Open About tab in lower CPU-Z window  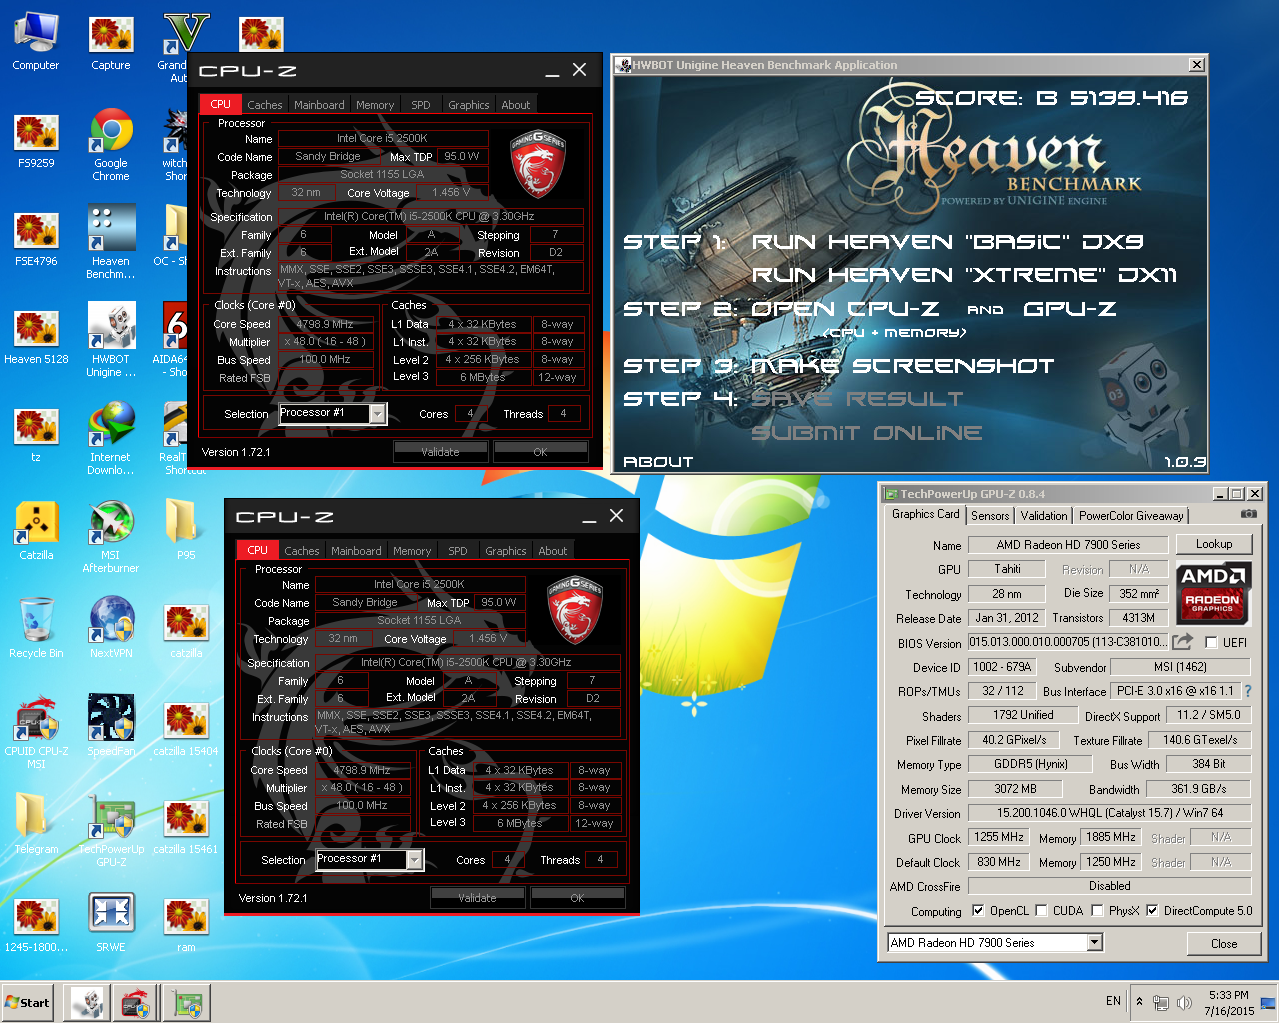coord(553,551)
